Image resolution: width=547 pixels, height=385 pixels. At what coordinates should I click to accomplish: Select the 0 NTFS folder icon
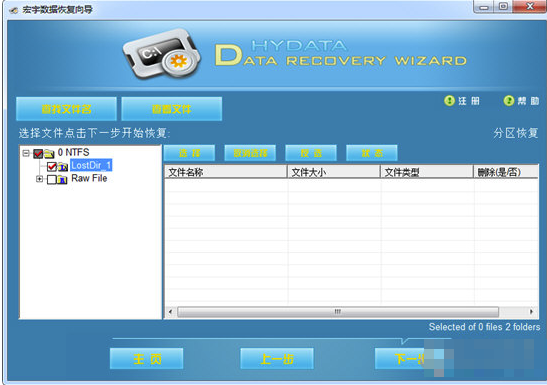click(x=49, y=153)
